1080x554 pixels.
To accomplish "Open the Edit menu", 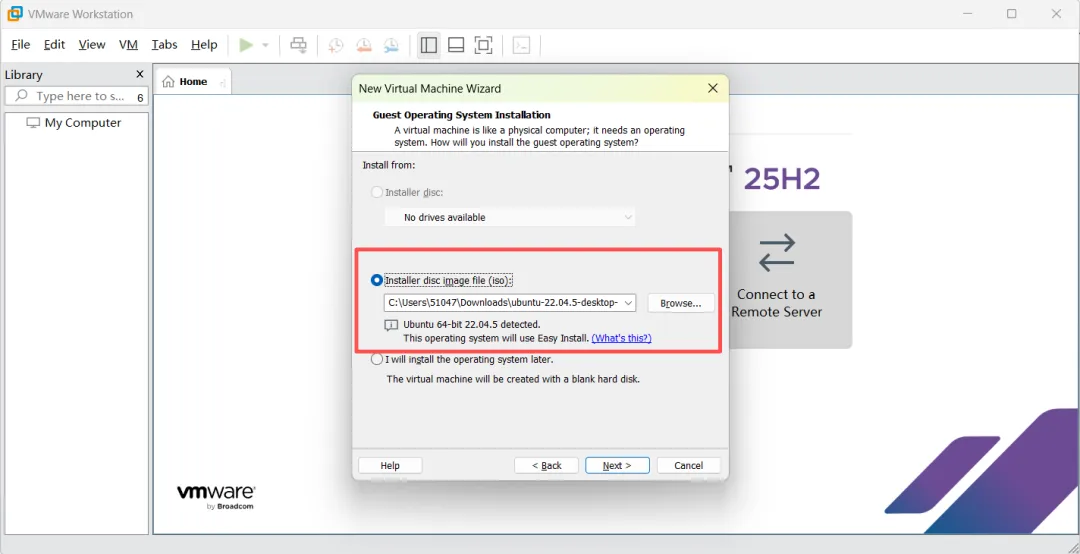I will [54, 45].
